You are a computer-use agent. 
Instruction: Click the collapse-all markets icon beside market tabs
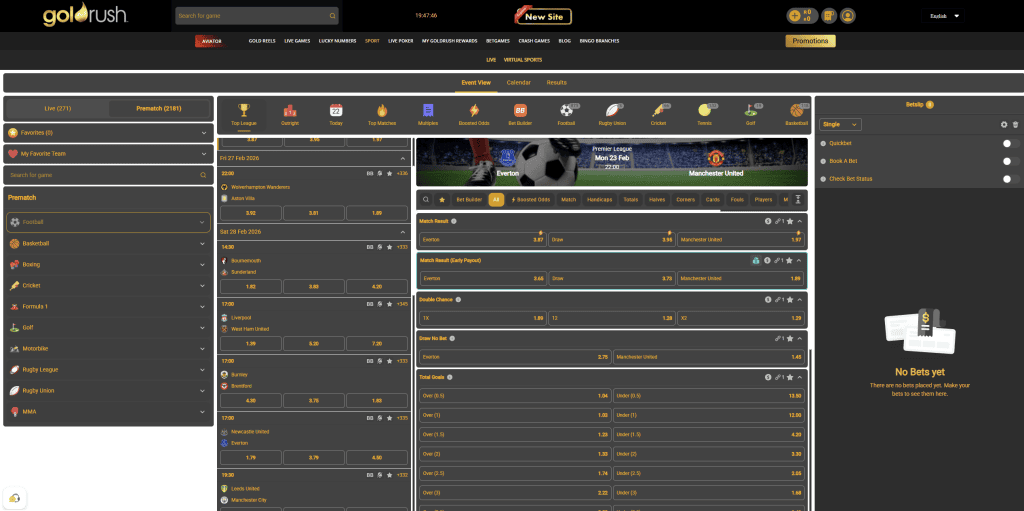pos(798,200)
